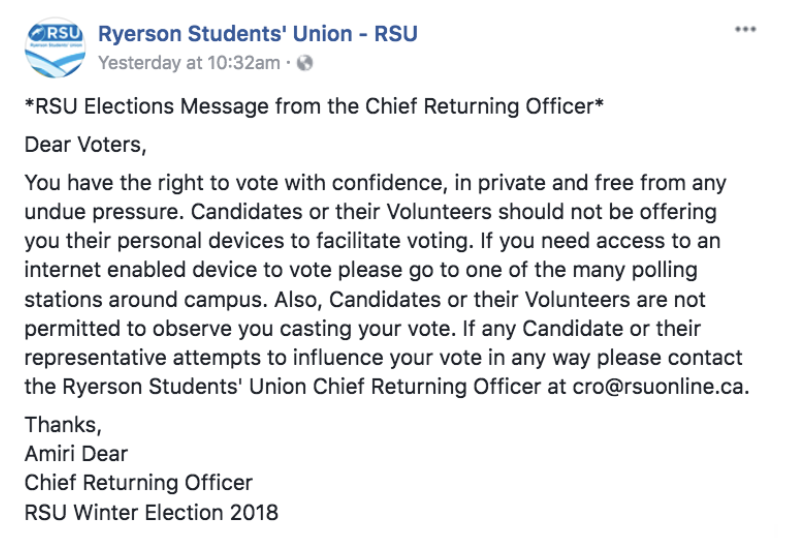Click the 'Thanks,' closing line
Image resolution: width=788 pixels, height=538 pixels.
click(x=63, y=425)
